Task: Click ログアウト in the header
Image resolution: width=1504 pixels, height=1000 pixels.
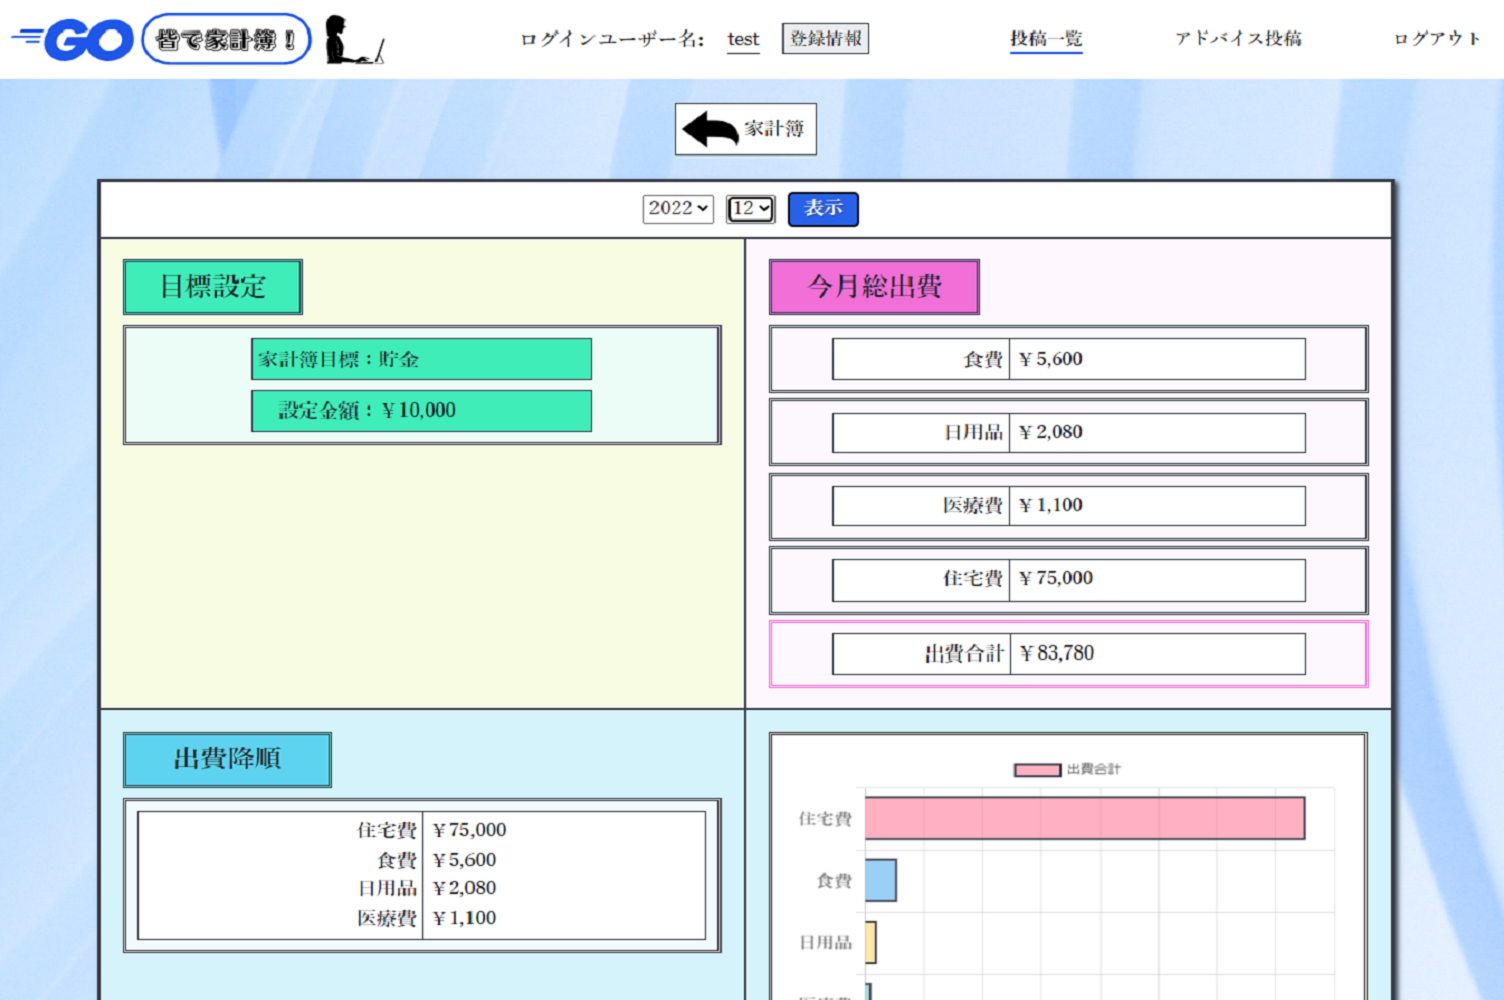Action: 1437,39
